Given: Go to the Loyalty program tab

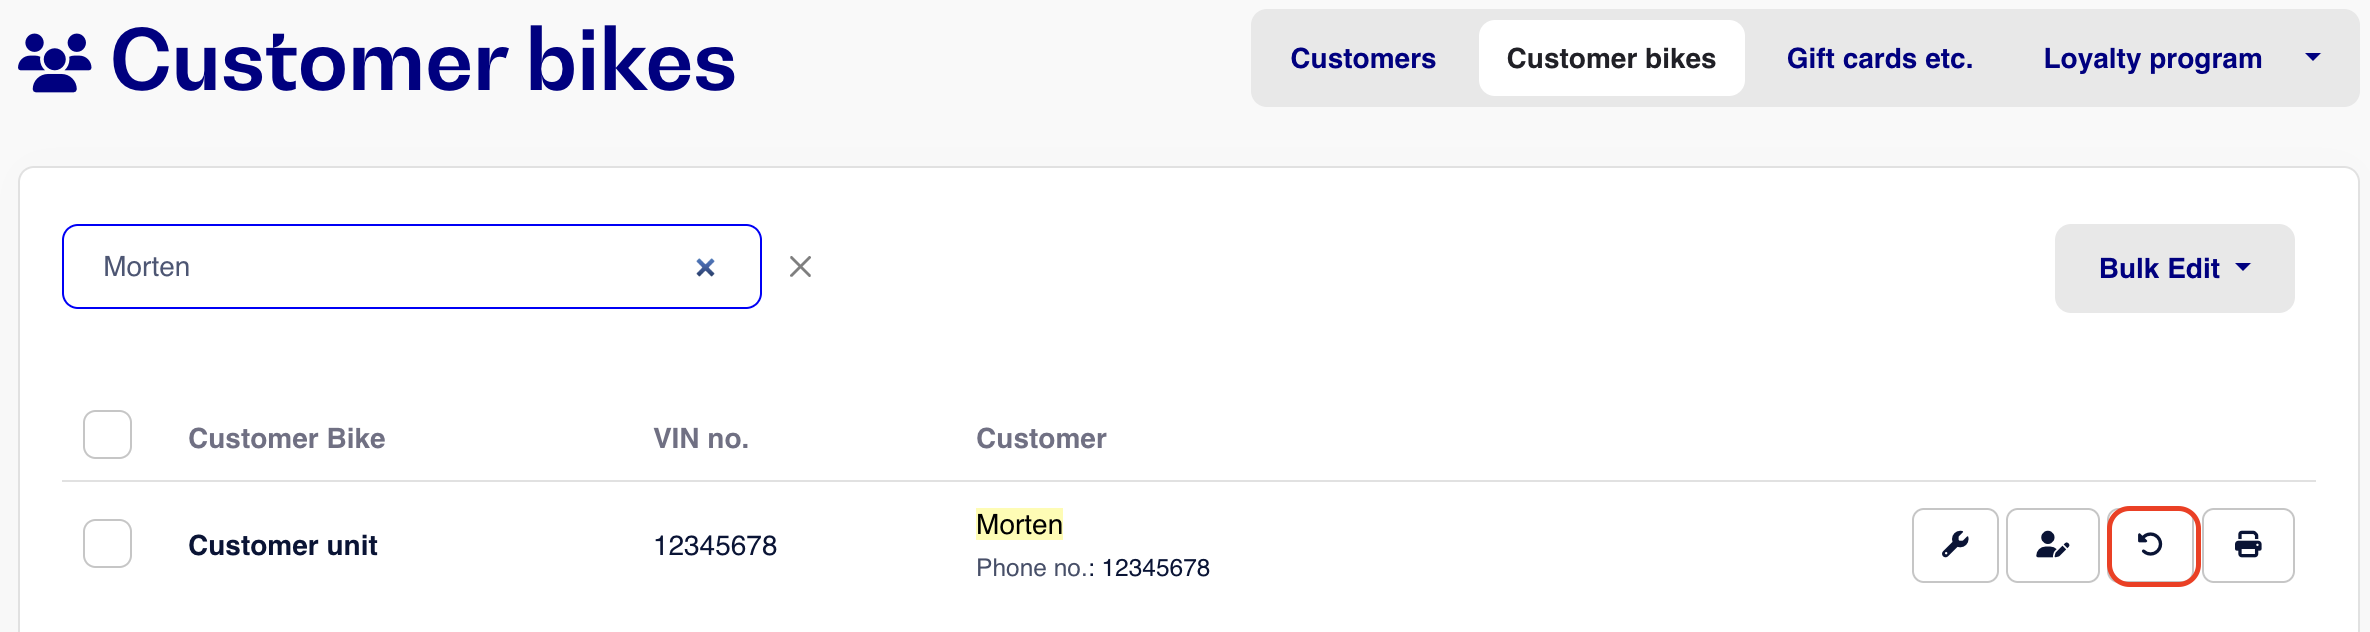Looking at the screenshot, I should tap(2152, 59).
